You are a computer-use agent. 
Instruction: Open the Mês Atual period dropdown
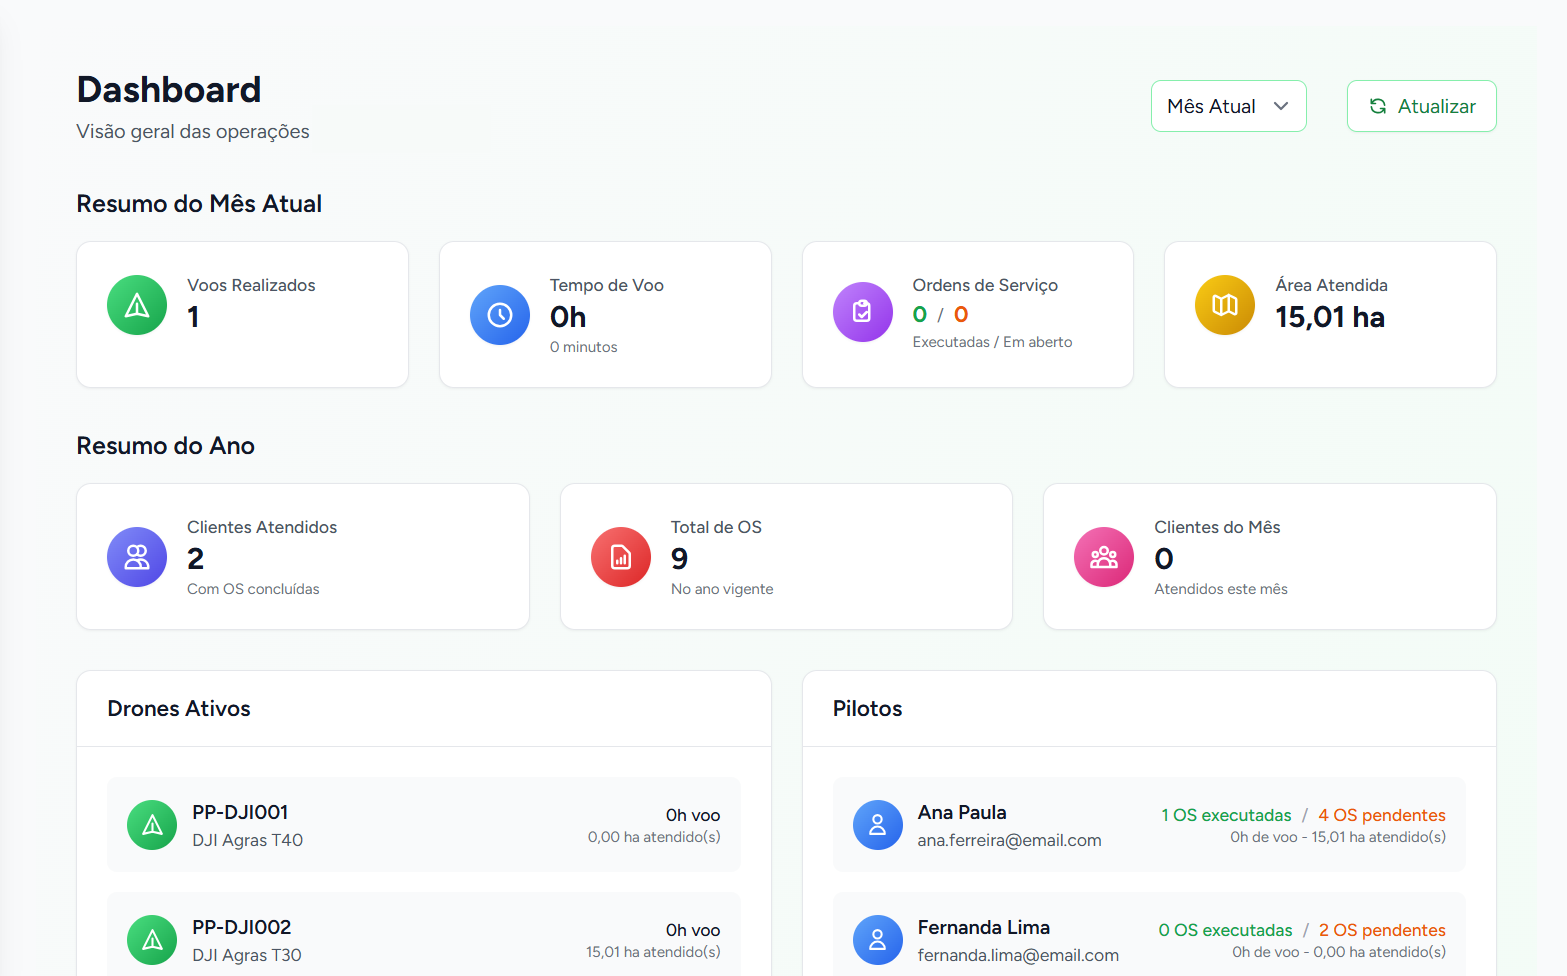click(x=1228, y=106)
